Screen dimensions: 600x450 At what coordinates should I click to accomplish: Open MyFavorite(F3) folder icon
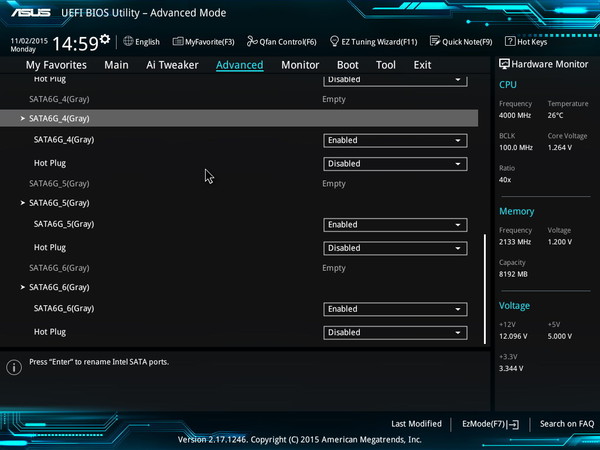(178, 41)
